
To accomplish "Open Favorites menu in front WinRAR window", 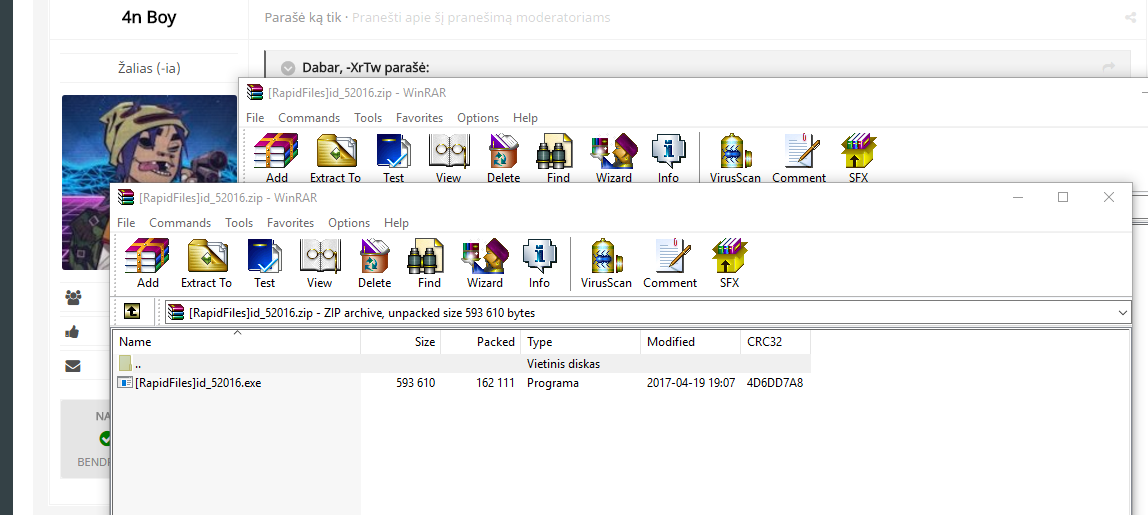I will pyautogui.click(x=290, y=223).
